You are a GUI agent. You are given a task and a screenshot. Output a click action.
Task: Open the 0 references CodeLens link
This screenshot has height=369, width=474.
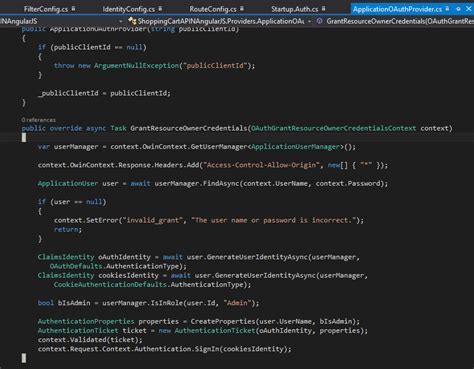click(39, 120)
